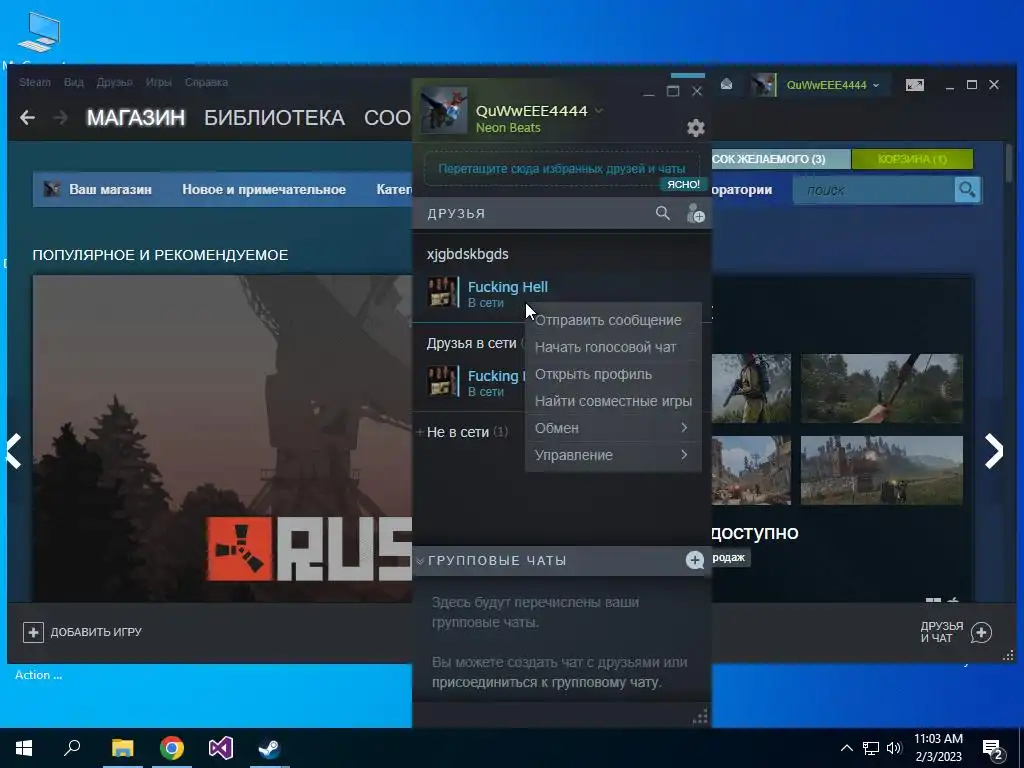
Task: Click avatar beside QuWwEEE4444 in Steam header
Action: [x=763, y=85]
